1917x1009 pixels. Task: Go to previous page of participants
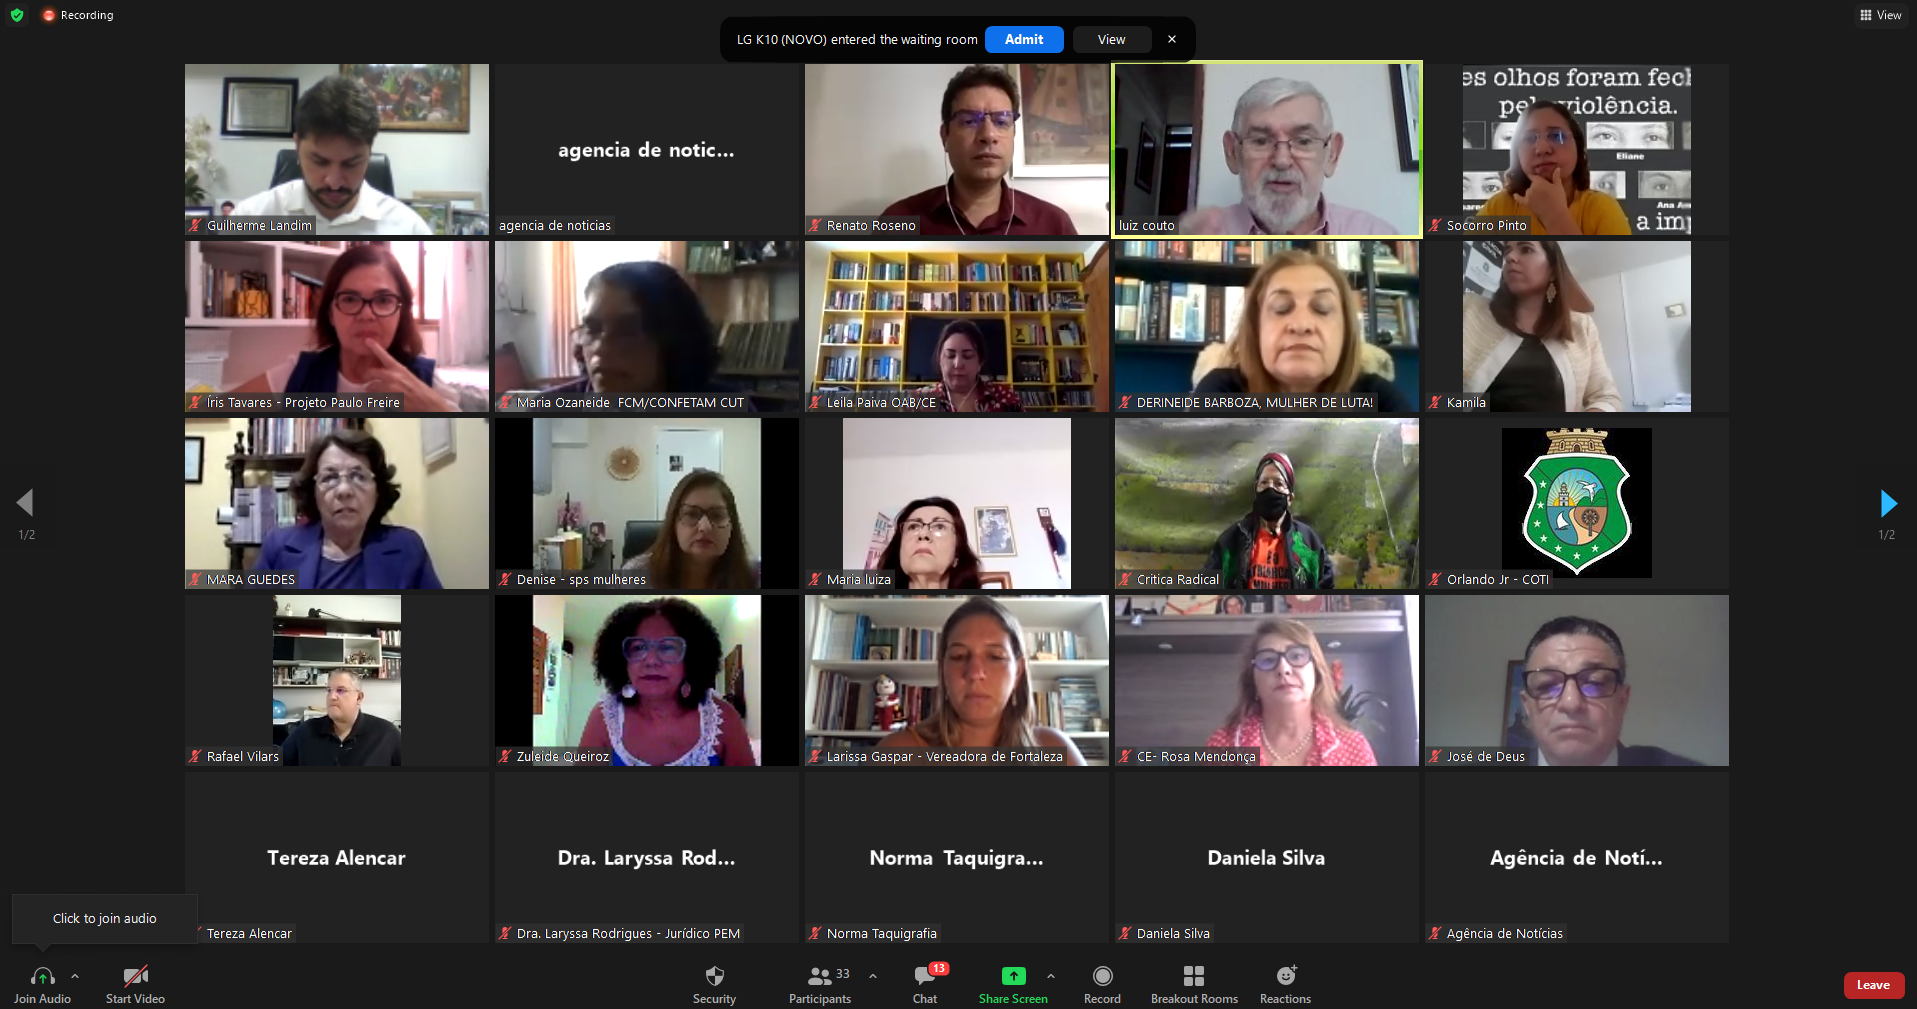(x=26, y=503)
